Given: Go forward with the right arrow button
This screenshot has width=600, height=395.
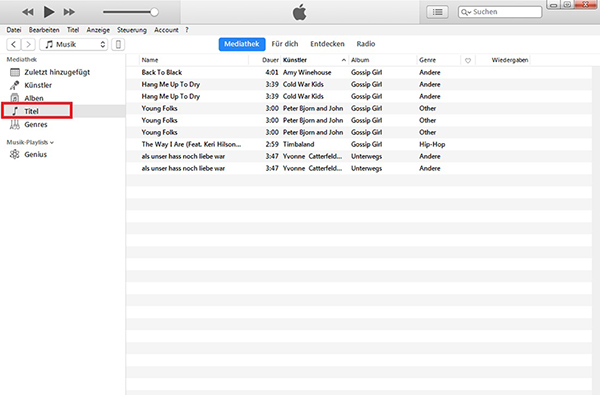Looking at the screenshot, I should [x=28, y=44].
